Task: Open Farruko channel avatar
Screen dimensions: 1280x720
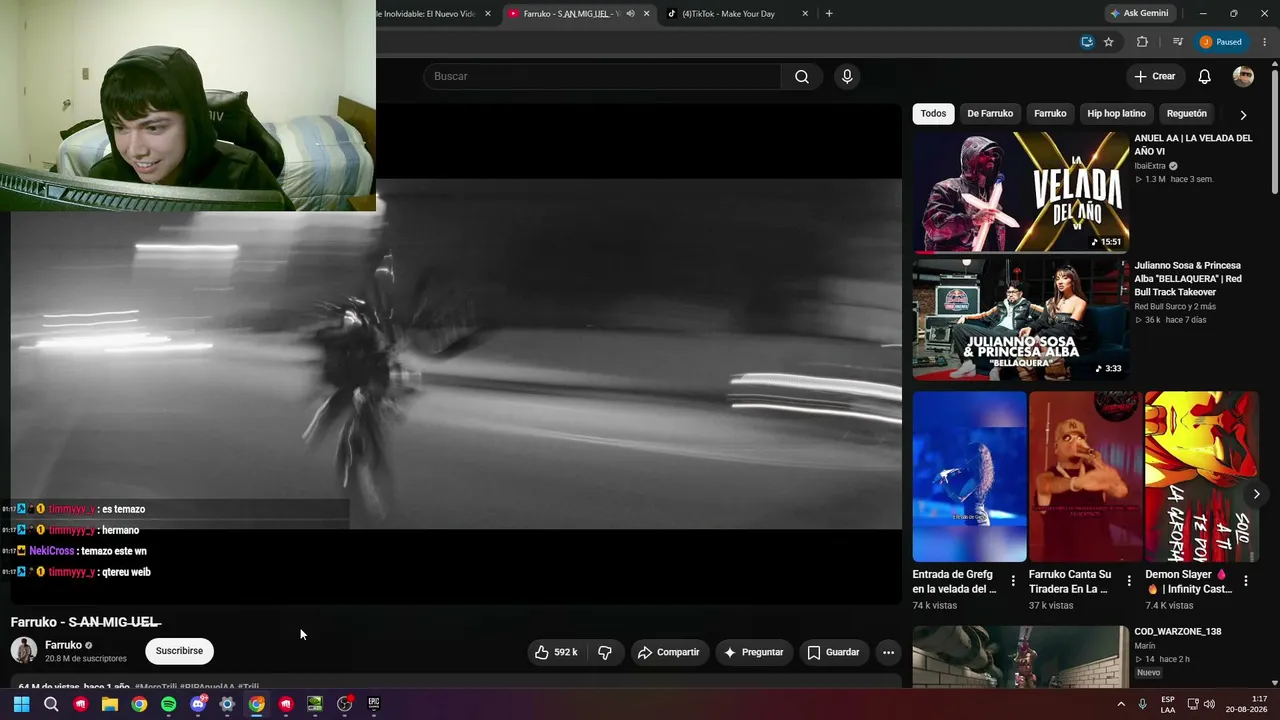Action: click(24, 650)
